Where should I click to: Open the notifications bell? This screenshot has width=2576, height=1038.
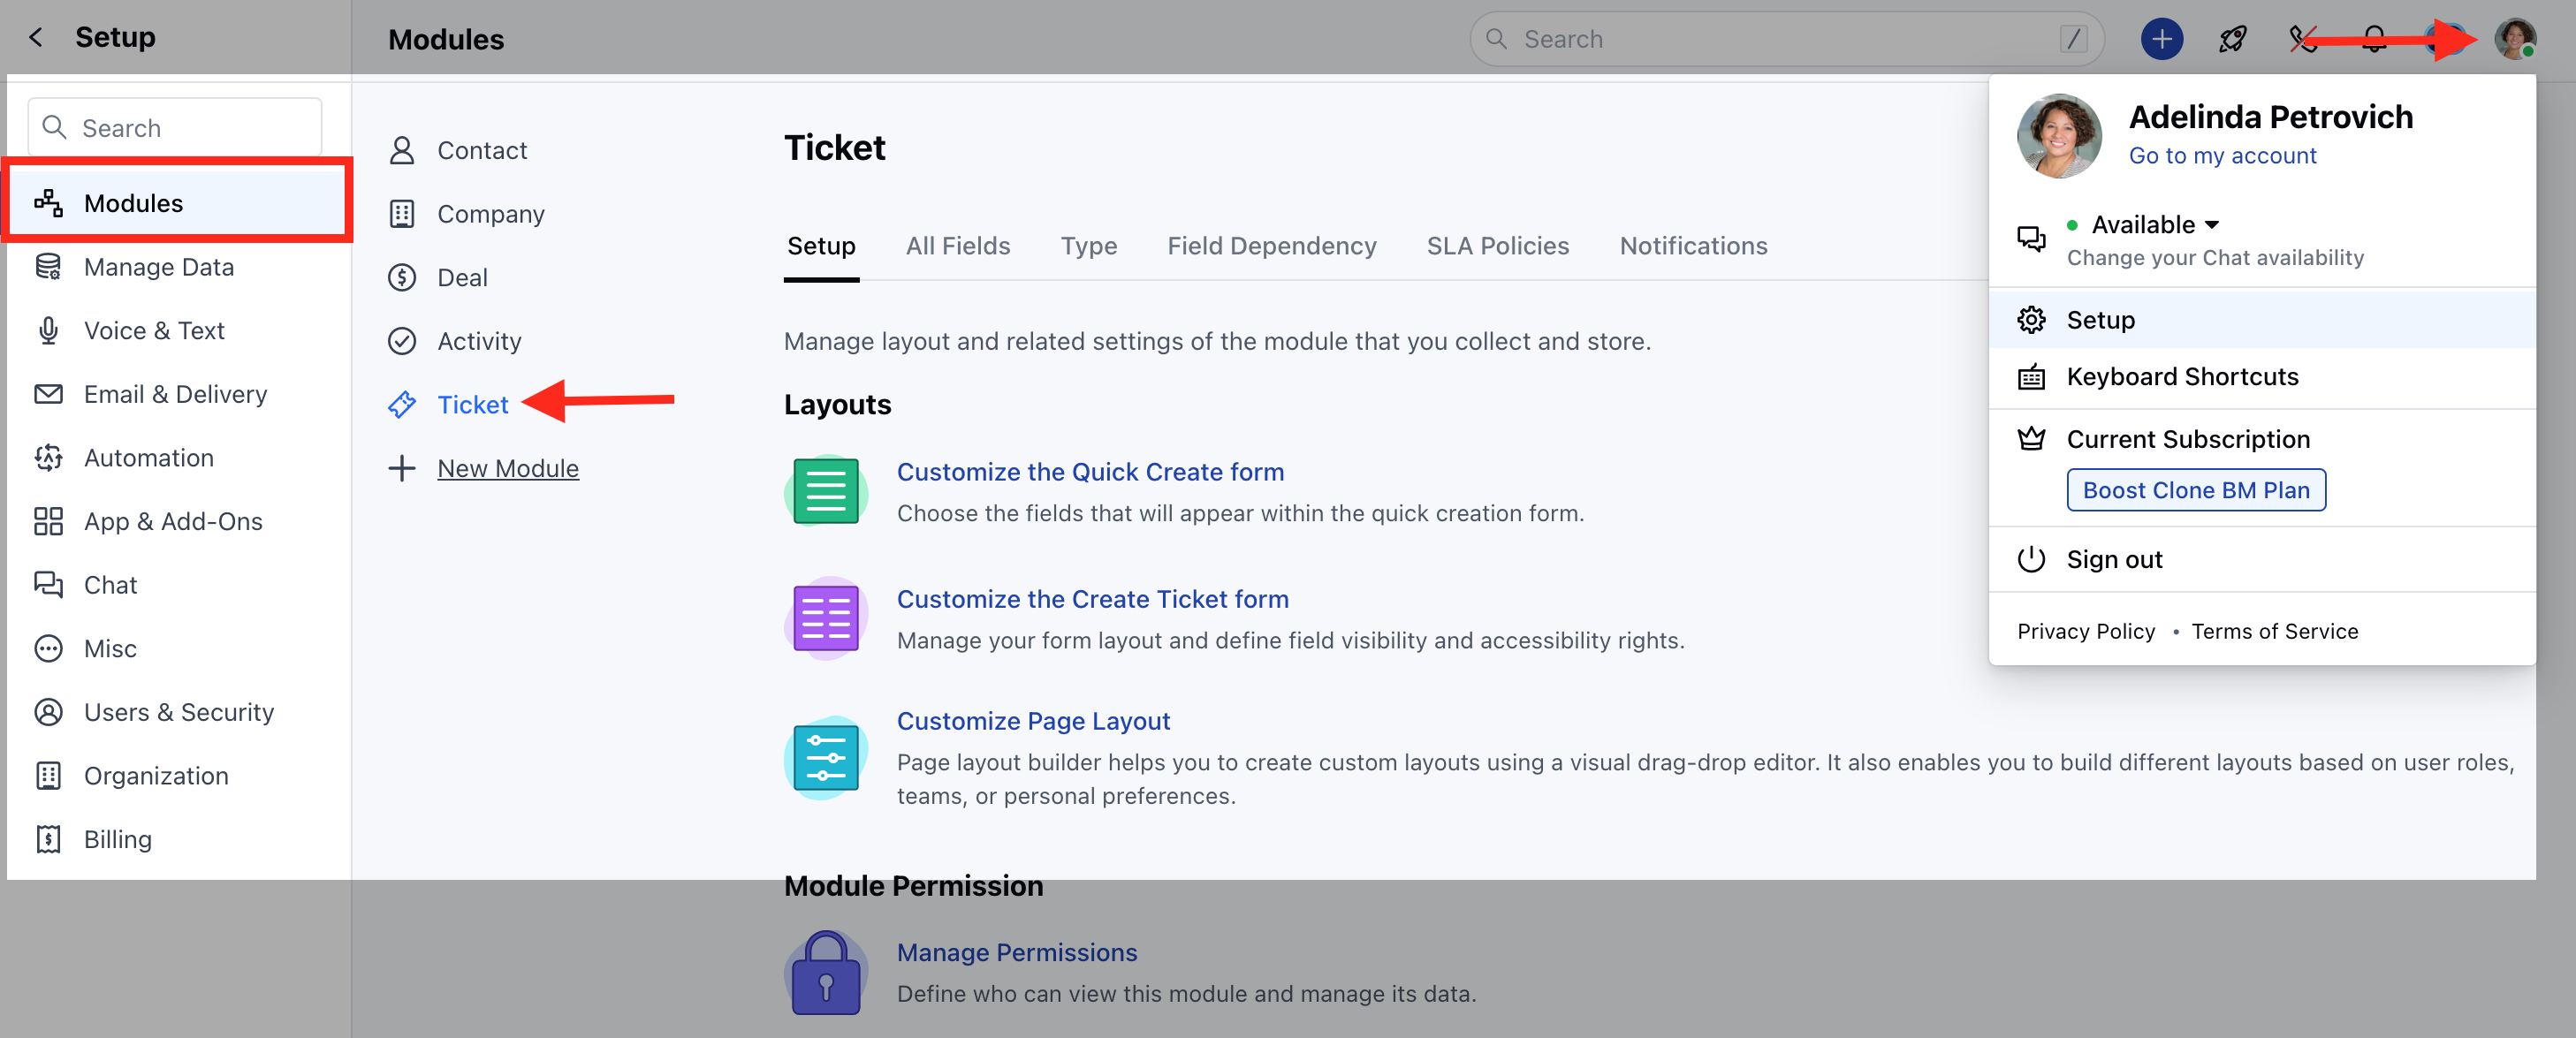pos(2374,39)
